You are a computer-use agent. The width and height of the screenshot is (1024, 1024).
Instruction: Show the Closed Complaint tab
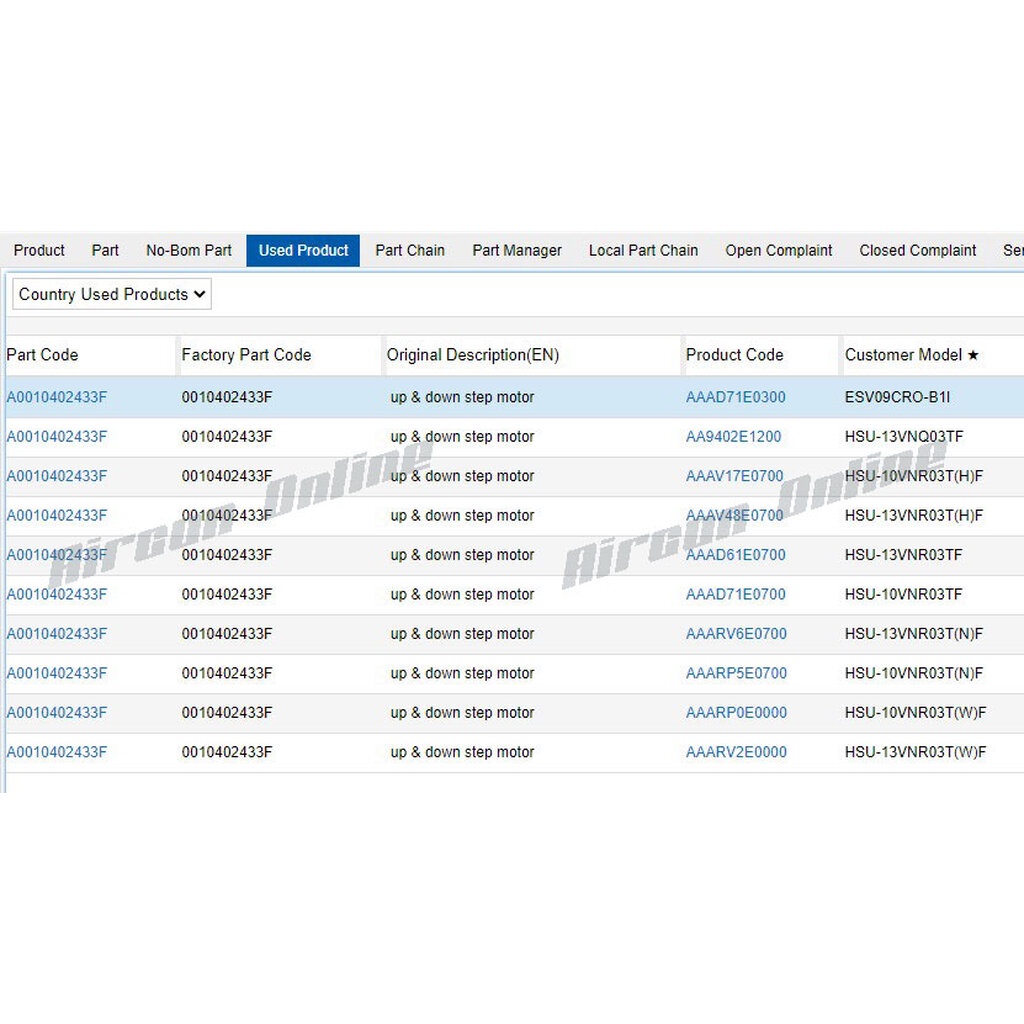918,251
